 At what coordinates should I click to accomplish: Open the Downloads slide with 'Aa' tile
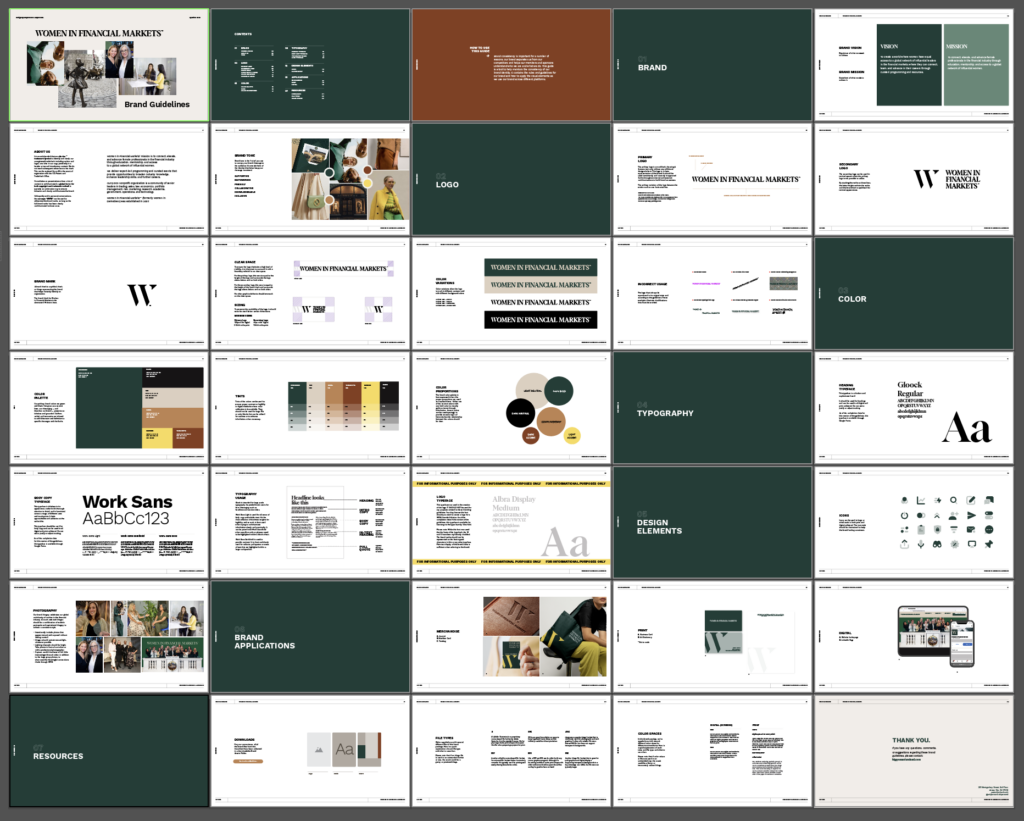coord(310,750)
